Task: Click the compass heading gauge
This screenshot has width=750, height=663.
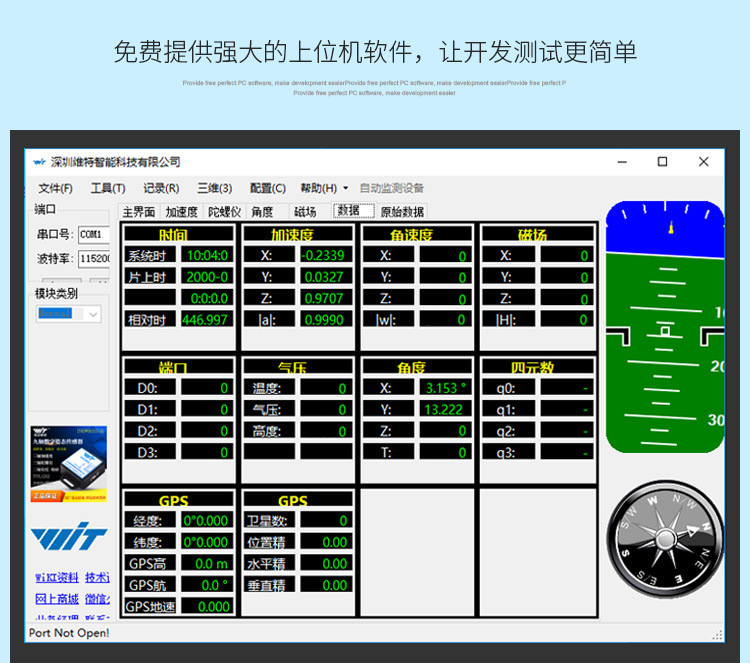Action: 665,539
